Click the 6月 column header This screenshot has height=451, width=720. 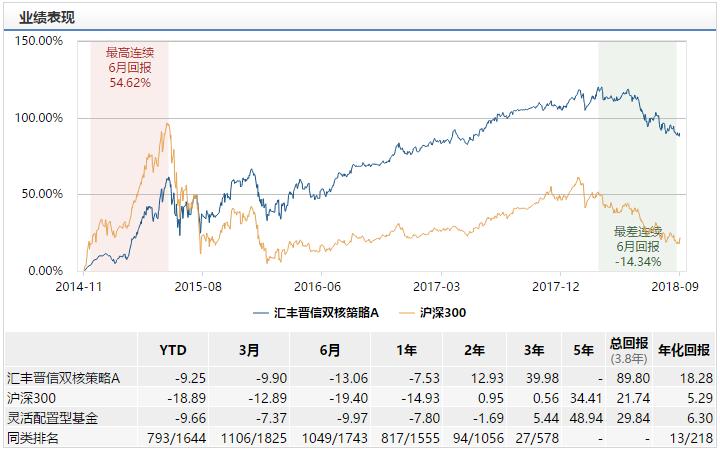tap(330, 350)
